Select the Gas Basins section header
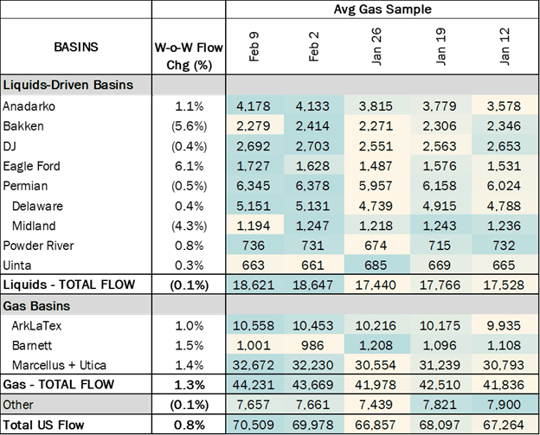 (37, 306)
